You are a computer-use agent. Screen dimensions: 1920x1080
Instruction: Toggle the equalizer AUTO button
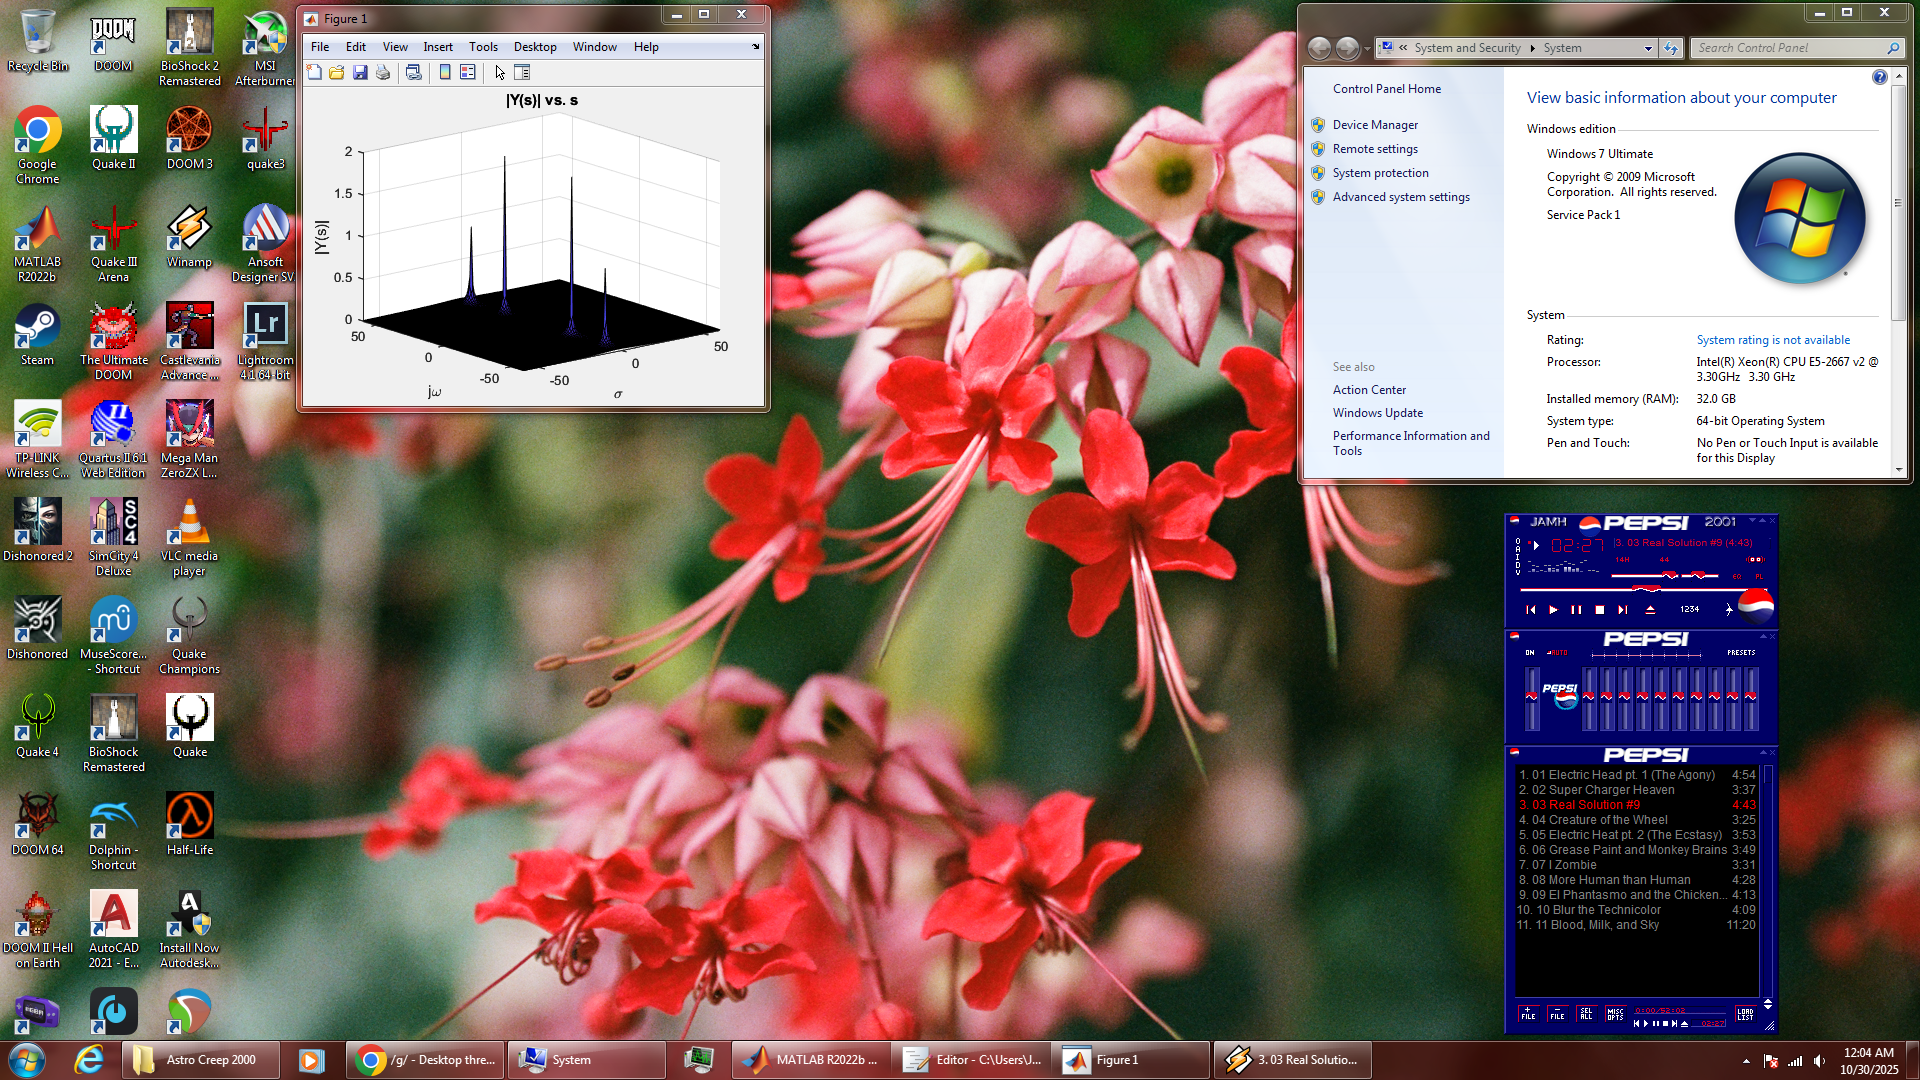click(1558, 653)
